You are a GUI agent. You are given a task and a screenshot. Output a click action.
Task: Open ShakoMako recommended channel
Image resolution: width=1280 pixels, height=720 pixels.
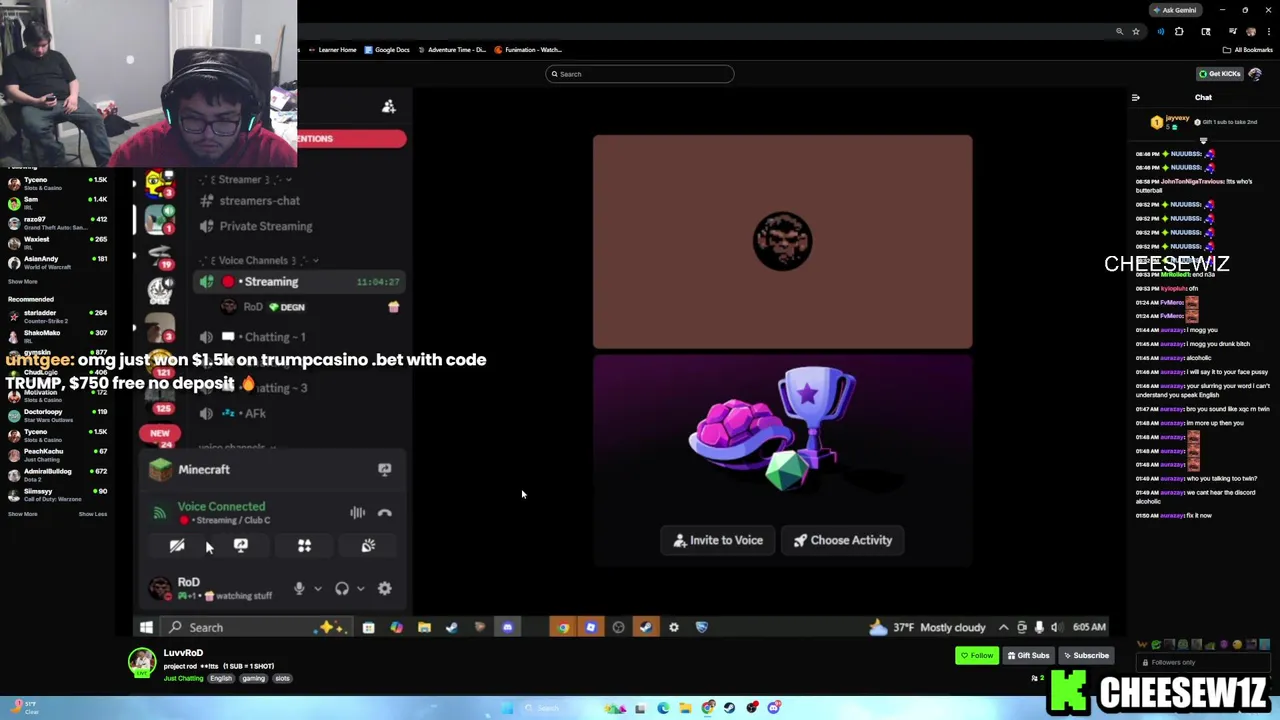pyautogui.click(x=58, y=336)
